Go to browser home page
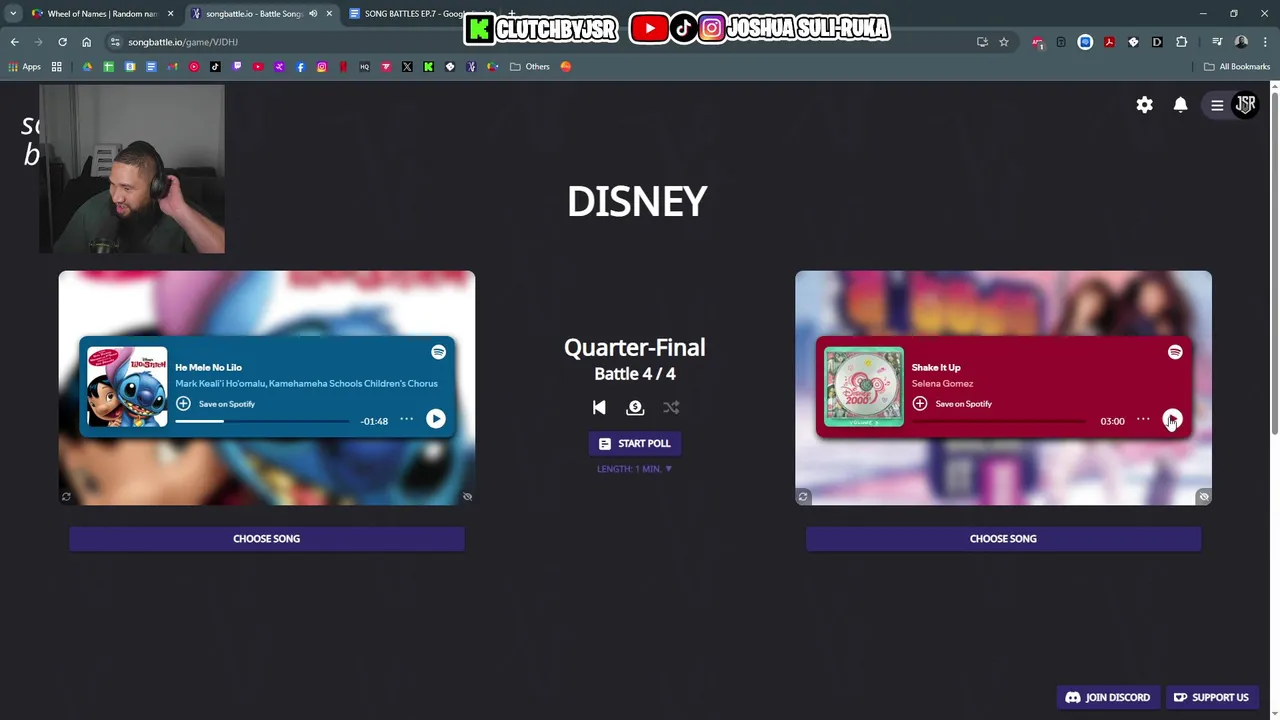This screenshot has width=1280, height=720. pos(87,42)
